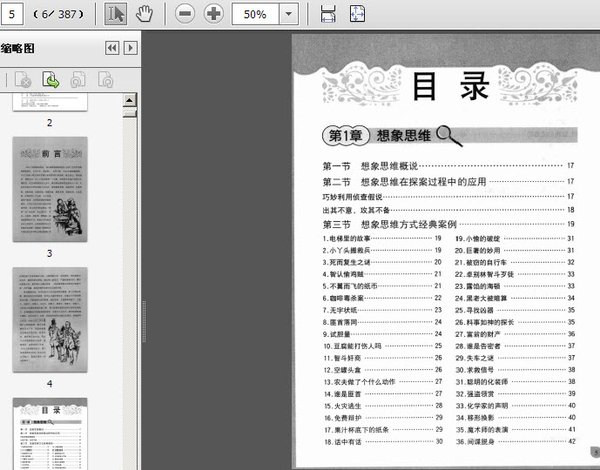Image resolution: width=600 pixels, height=470 pixels.
Task: Click the 3.死而复生之谜 entry
Action: tap(382, 262)
